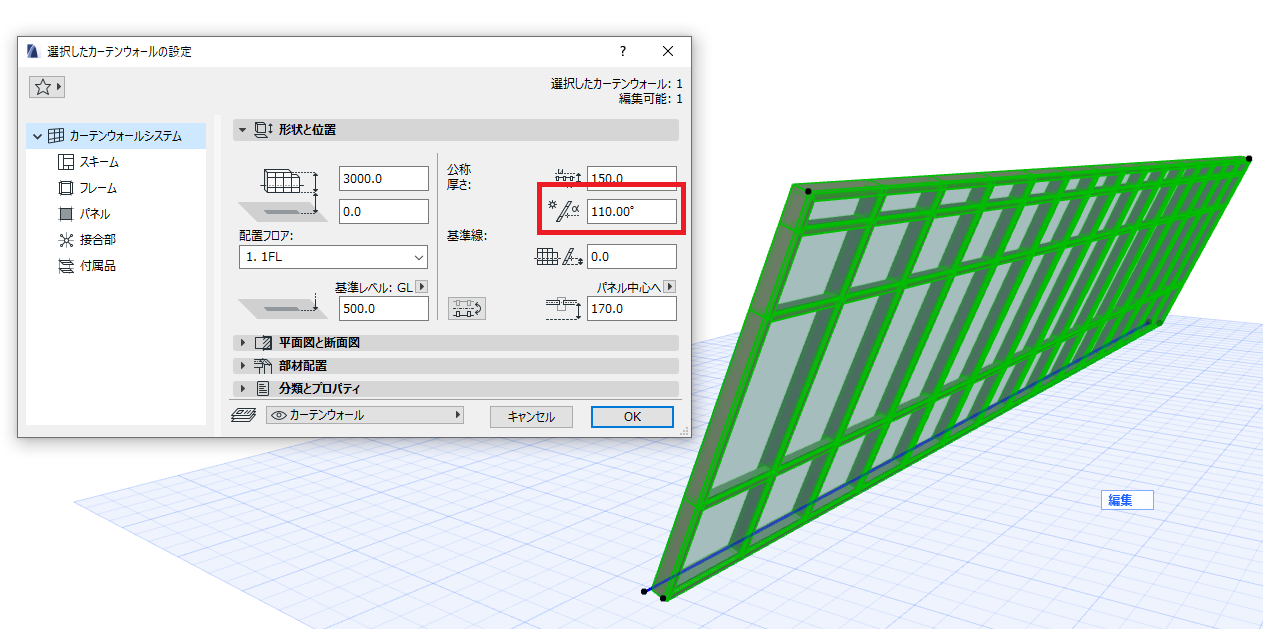The width and height of the screenshot is (1263, 629).
Task: Click the 部材配置 panel icon
Action: coord(264,365)
